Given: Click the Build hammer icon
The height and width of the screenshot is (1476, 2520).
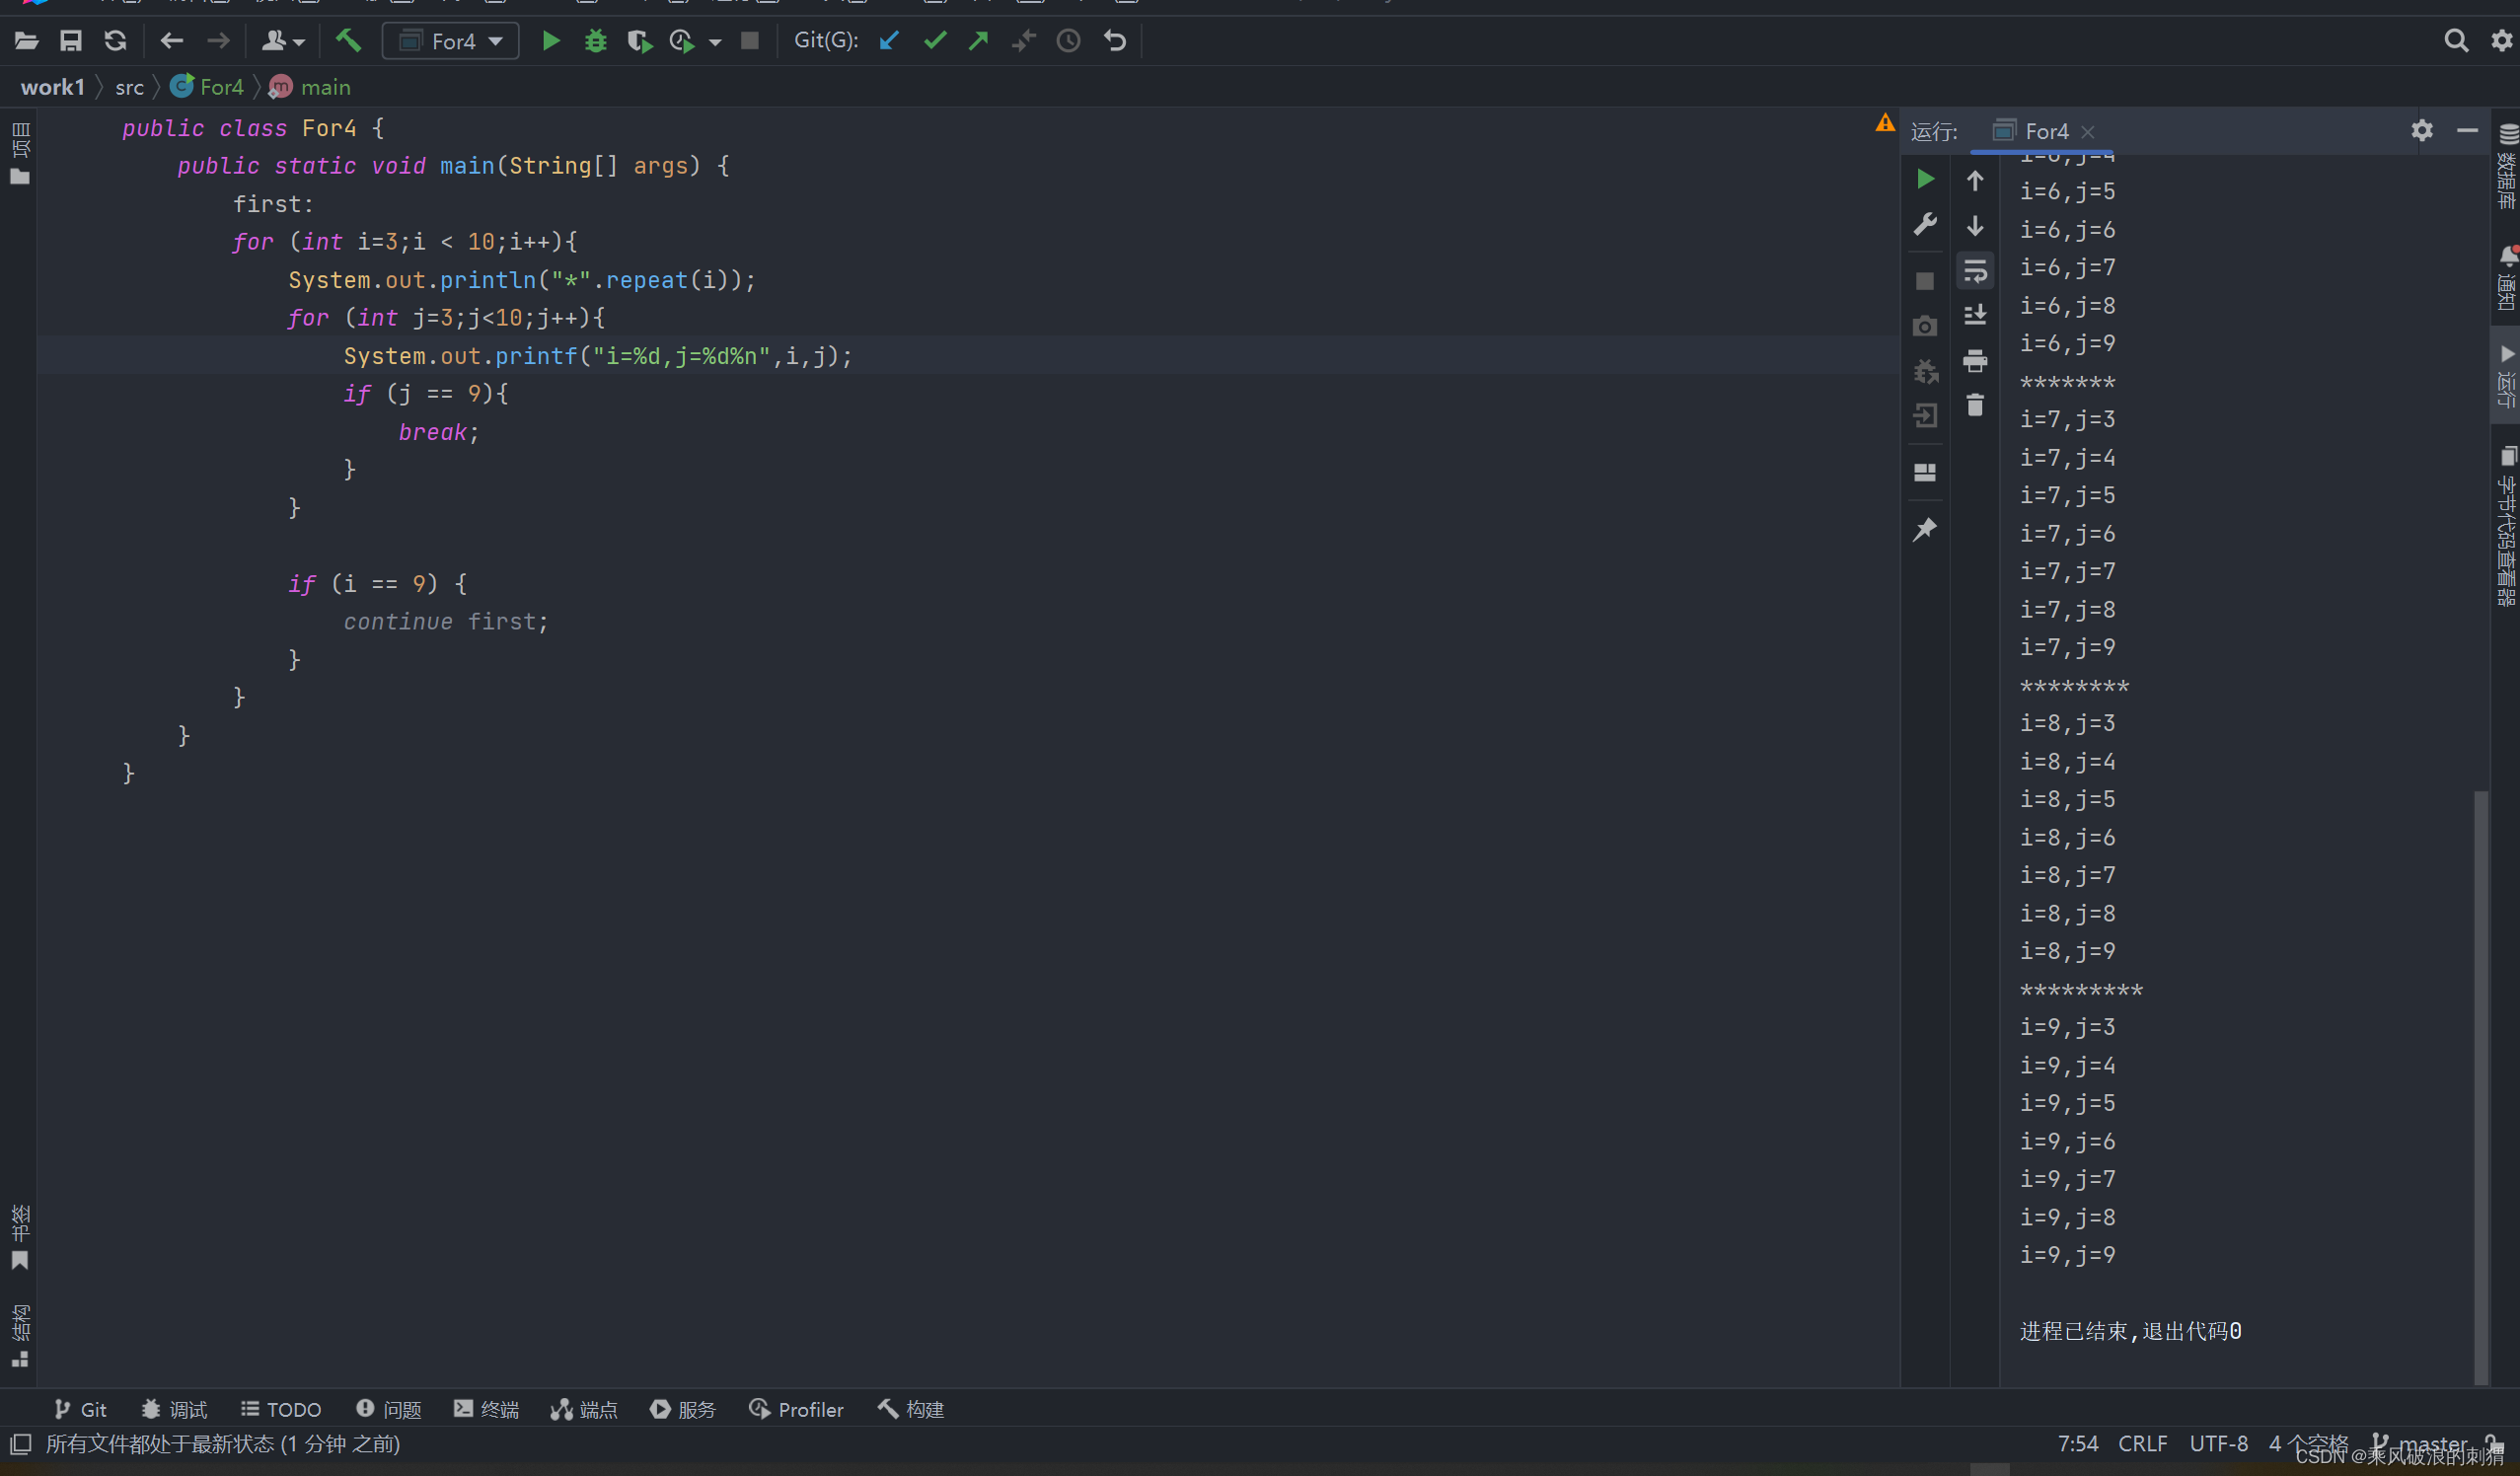Looking at the screenshot, I should (347, 41).
